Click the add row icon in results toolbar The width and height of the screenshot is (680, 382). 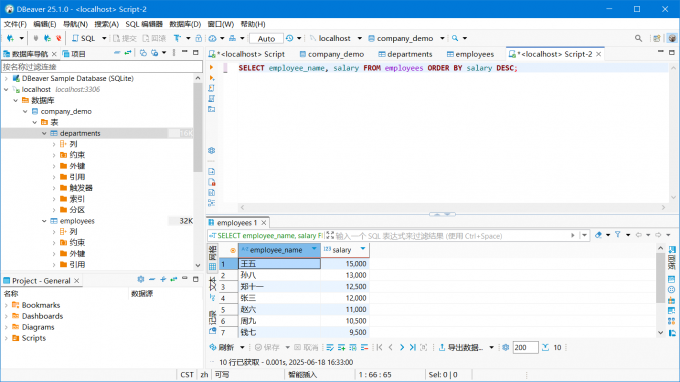click(341, 347)
